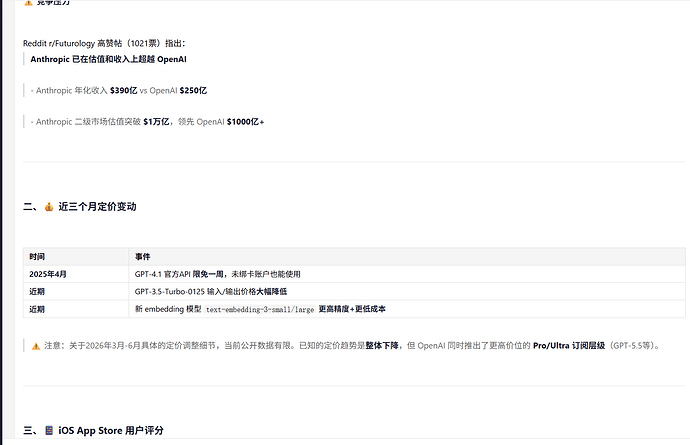
Task: Click the line Reddit r/Futurology 高赞帖（1021票）指出
Action: (x=104, y=43)
